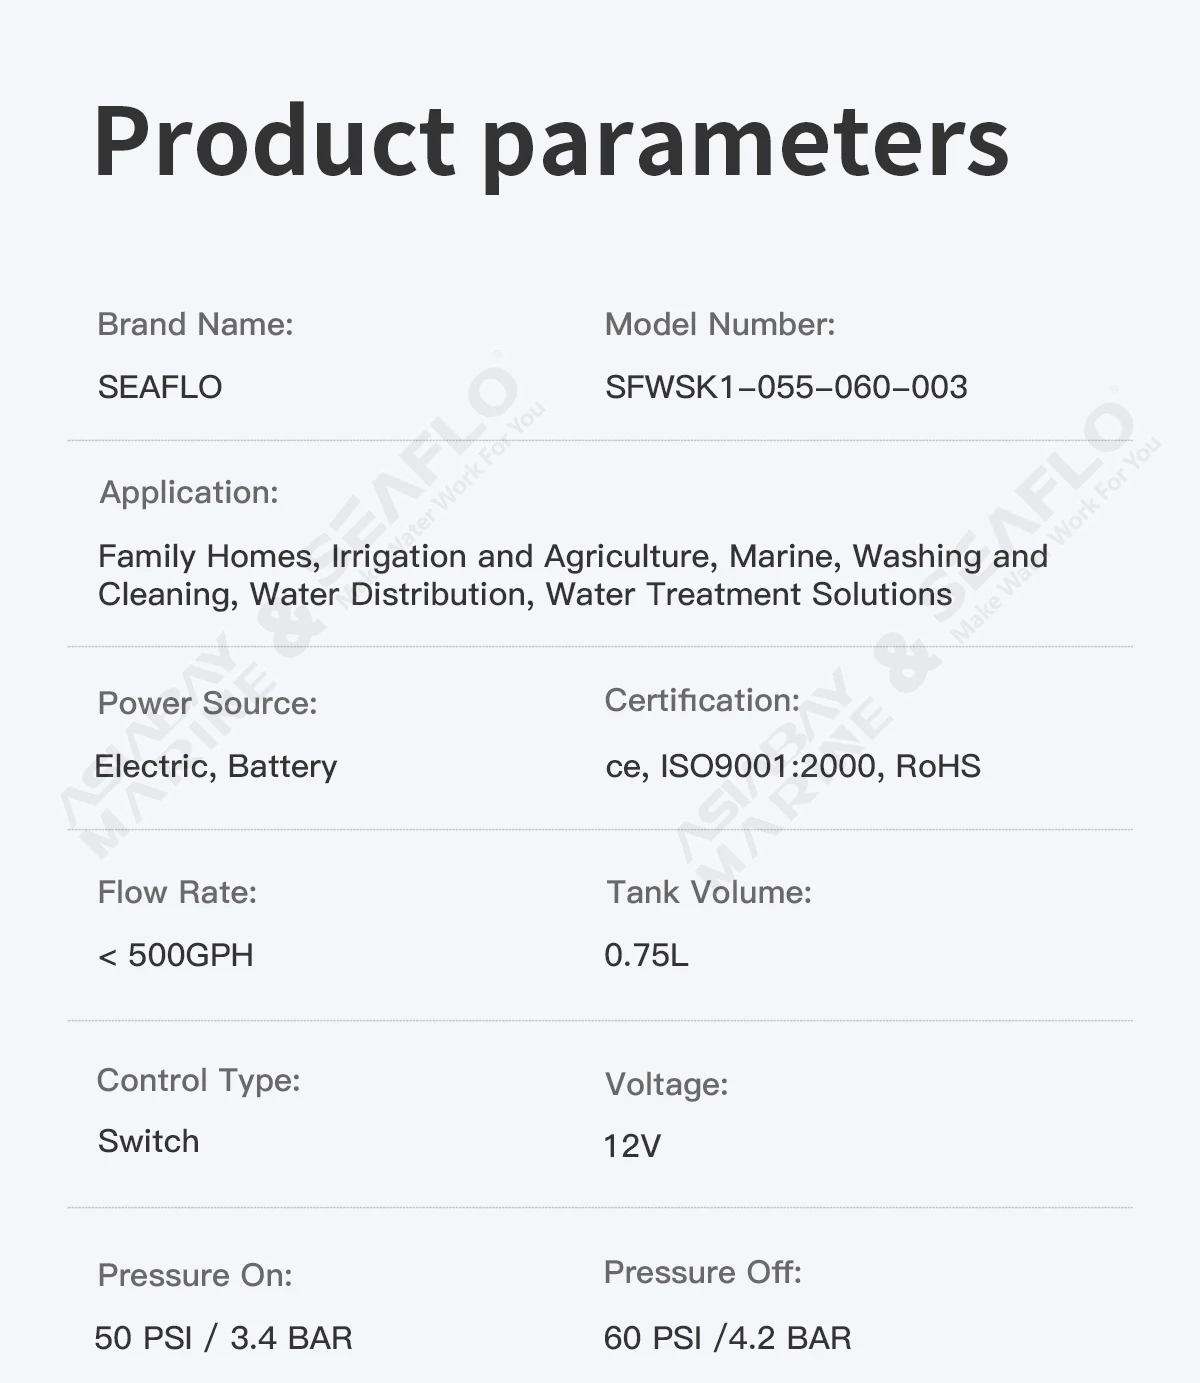The image size is (1200, 1383).
Task: Select the 0.75L tank volume value
Action: [x=646, y=955]
